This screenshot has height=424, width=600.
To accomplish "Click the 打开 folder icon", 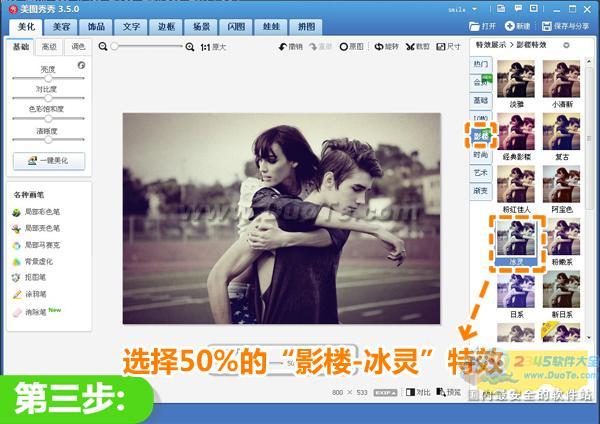I will [474, 26].
